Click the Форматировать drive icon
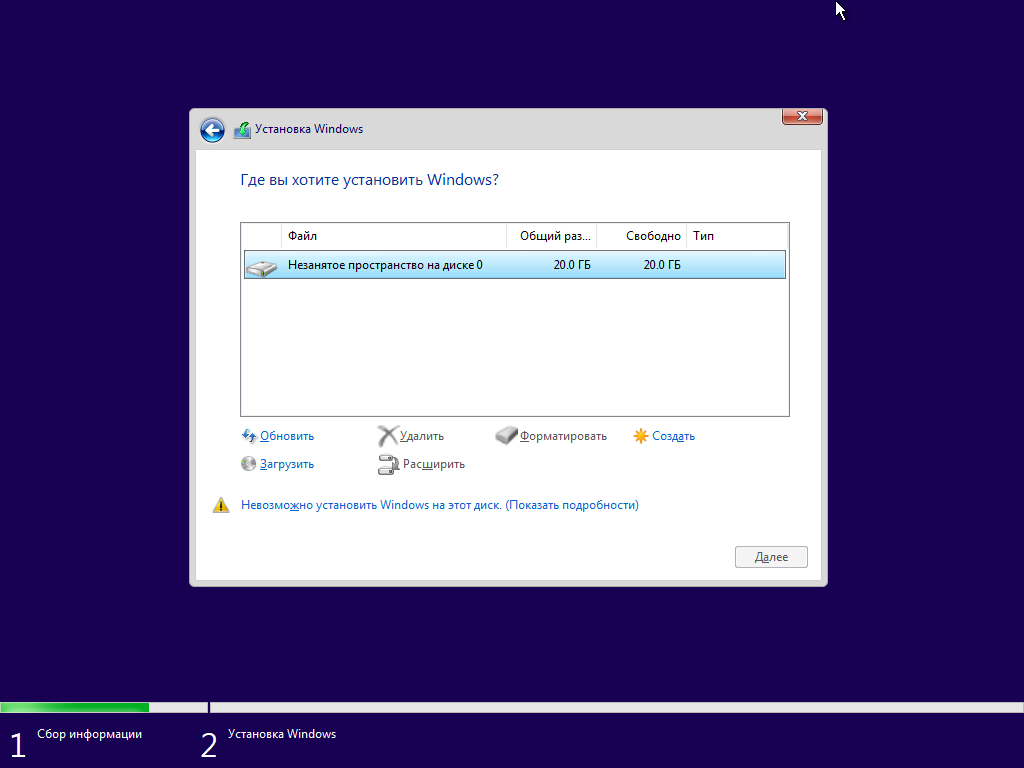The height and width of the screenshot is (768, 1024). point(507,436)
